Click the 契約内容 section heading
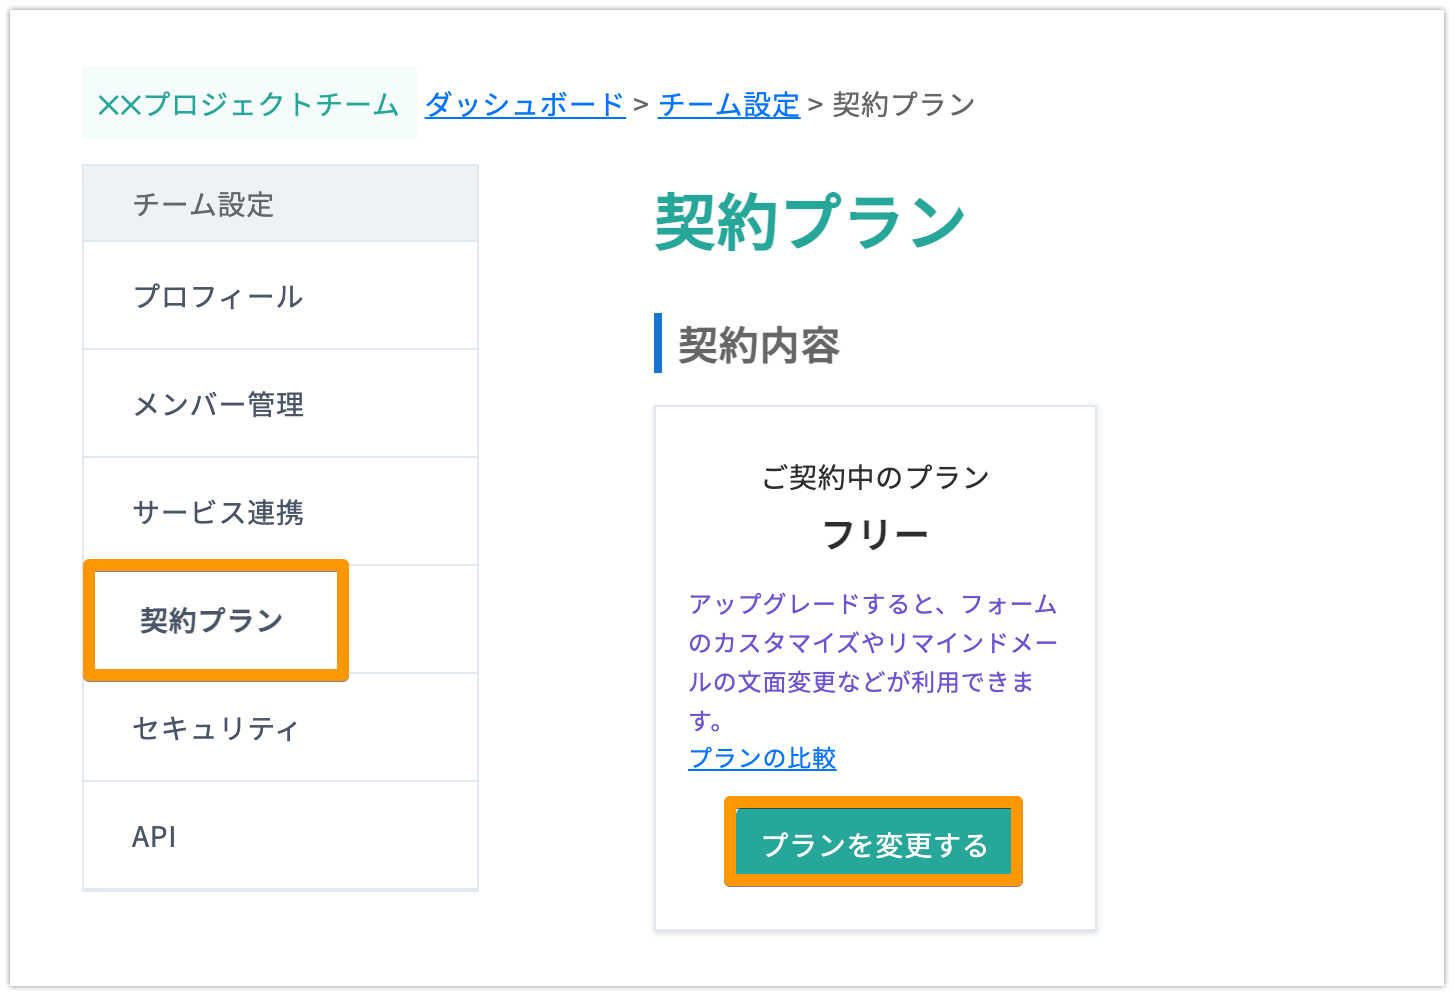This screenshot has height=996, width=1454. 759,345
